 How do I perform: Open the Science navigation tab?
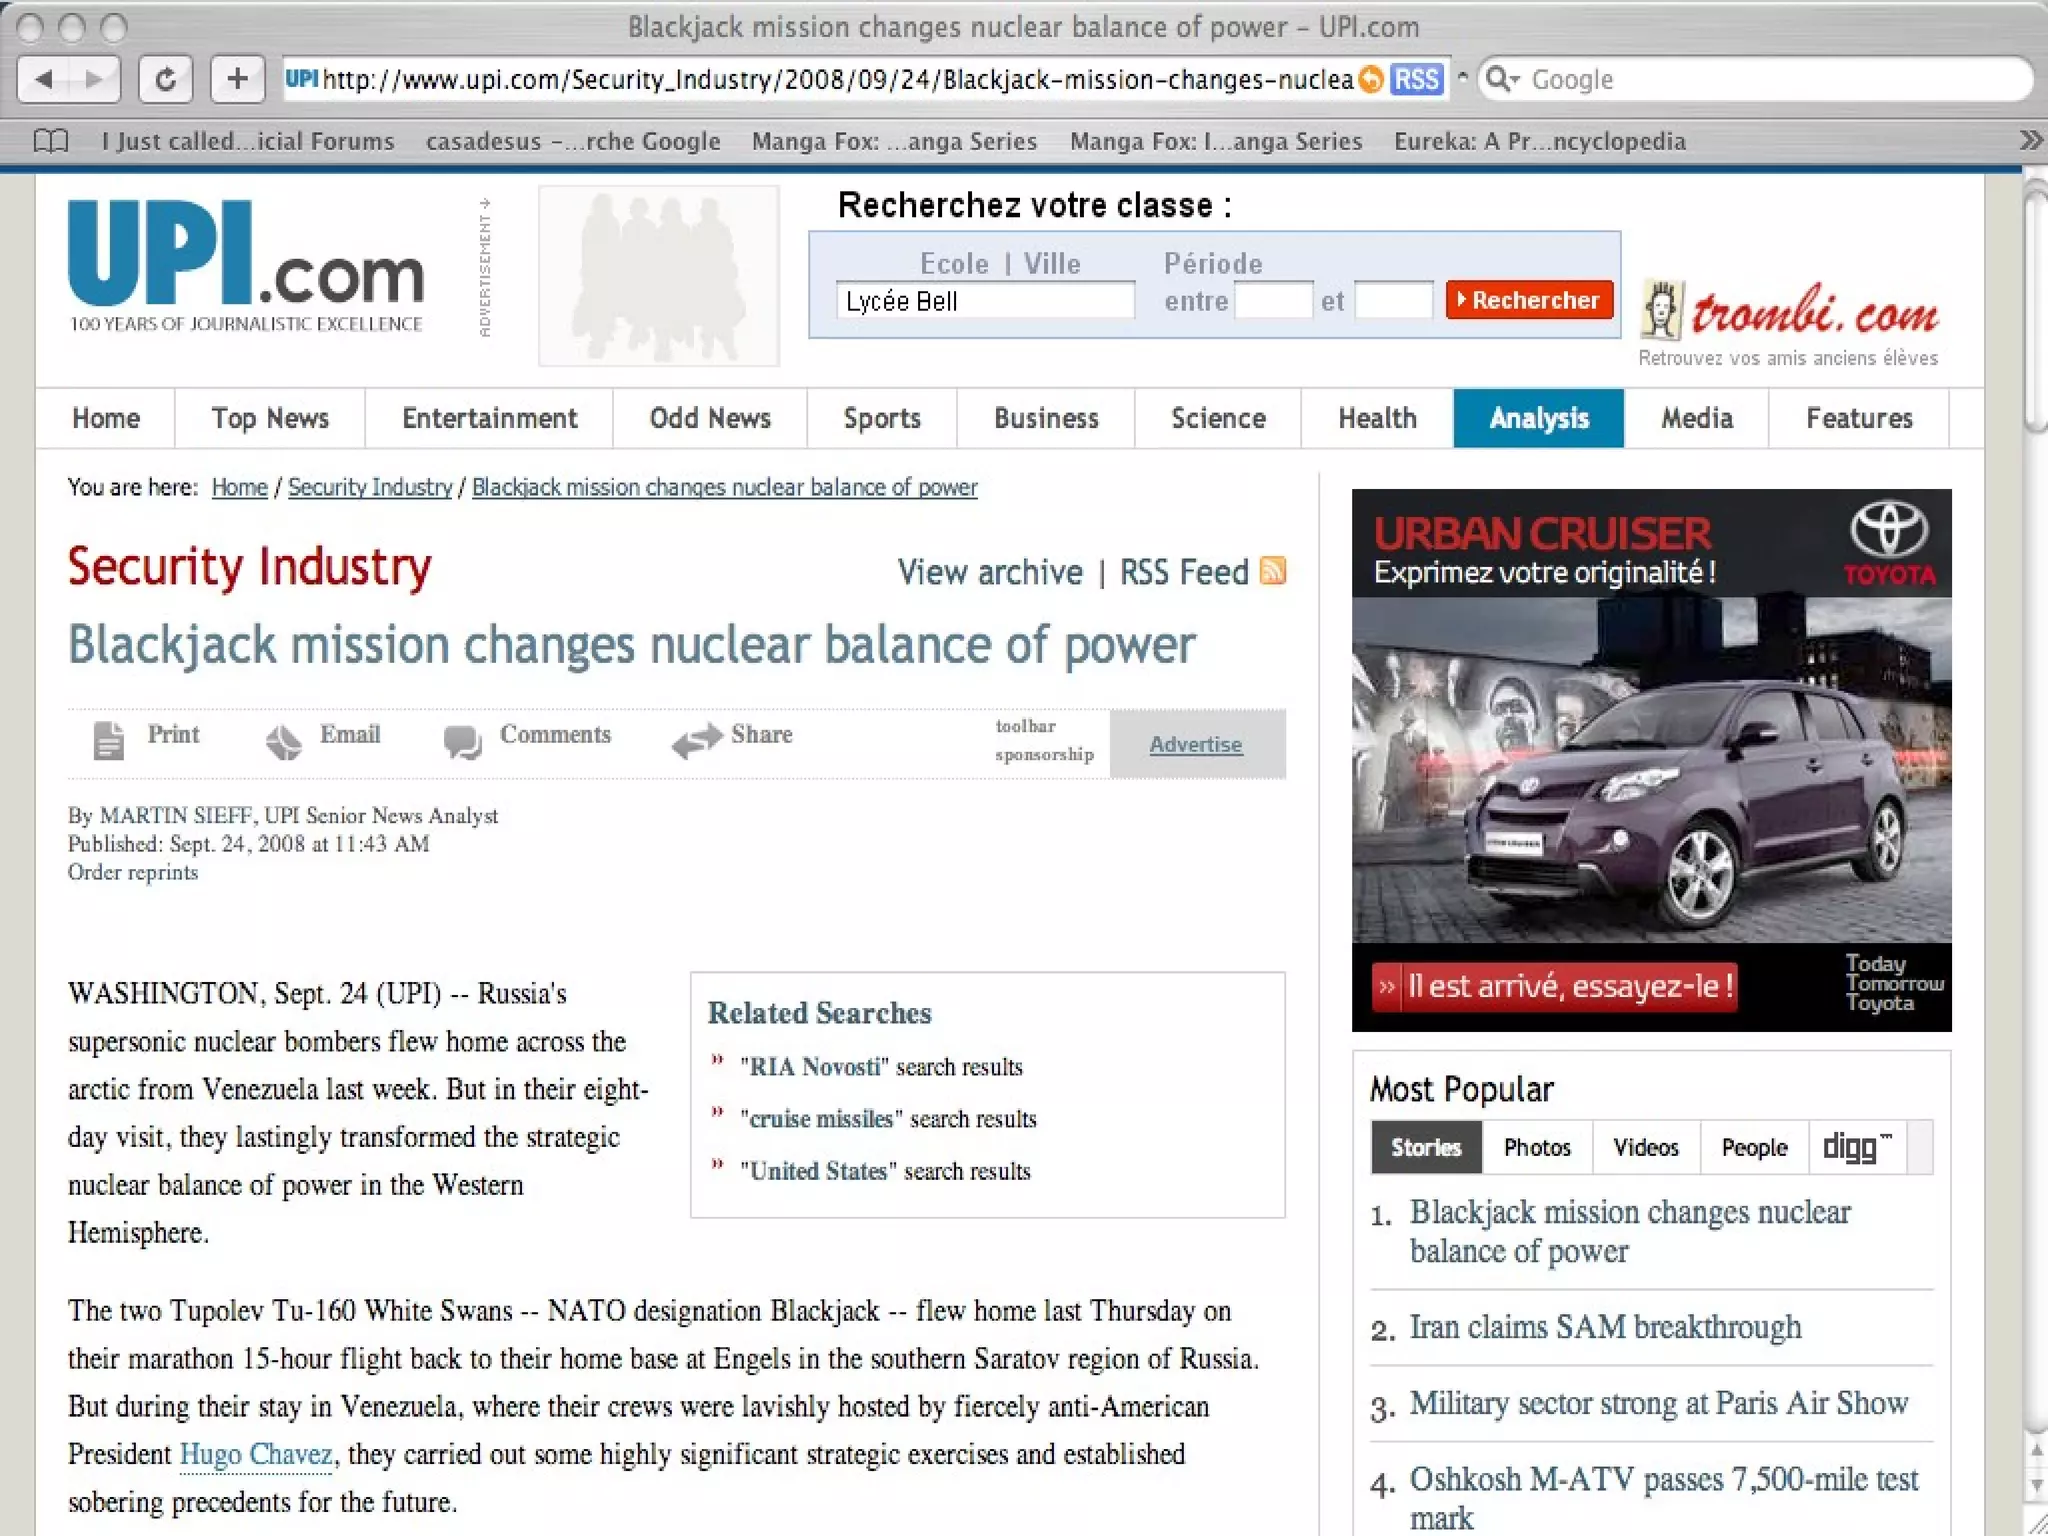coord(1217,418)
